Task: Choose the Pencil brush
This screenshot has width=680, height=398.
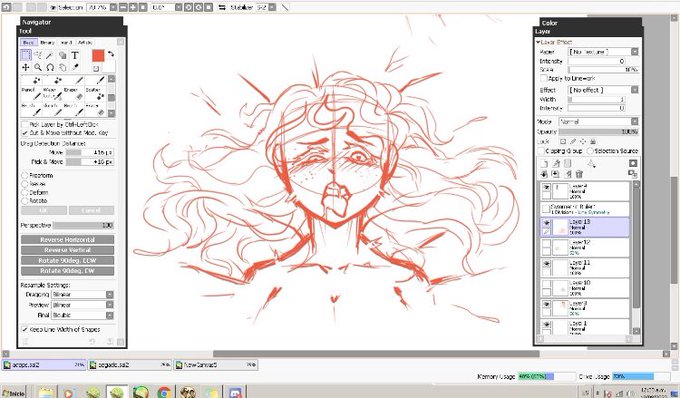Action: (31, 93)
